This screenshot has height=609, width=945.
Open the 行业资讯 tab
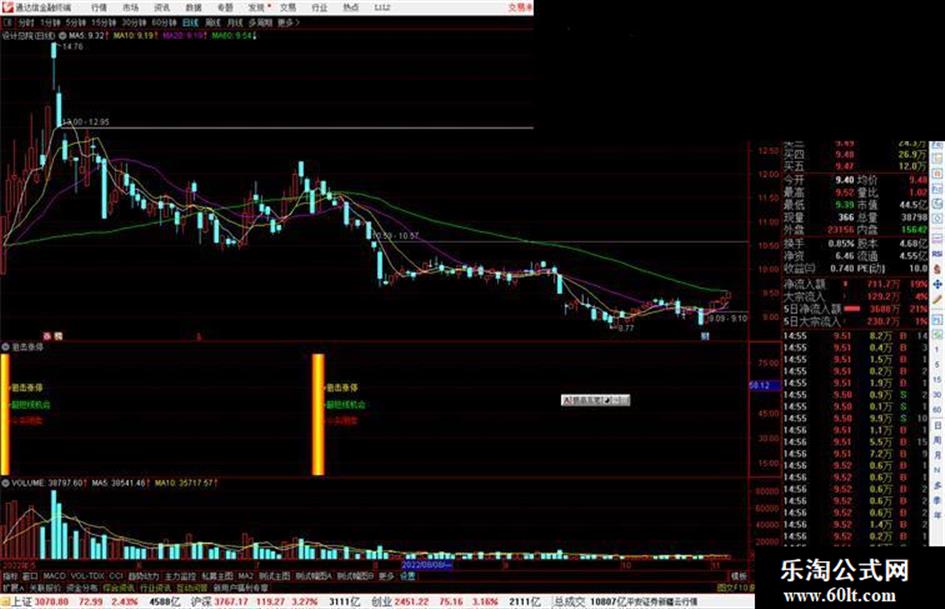[155, 587]
